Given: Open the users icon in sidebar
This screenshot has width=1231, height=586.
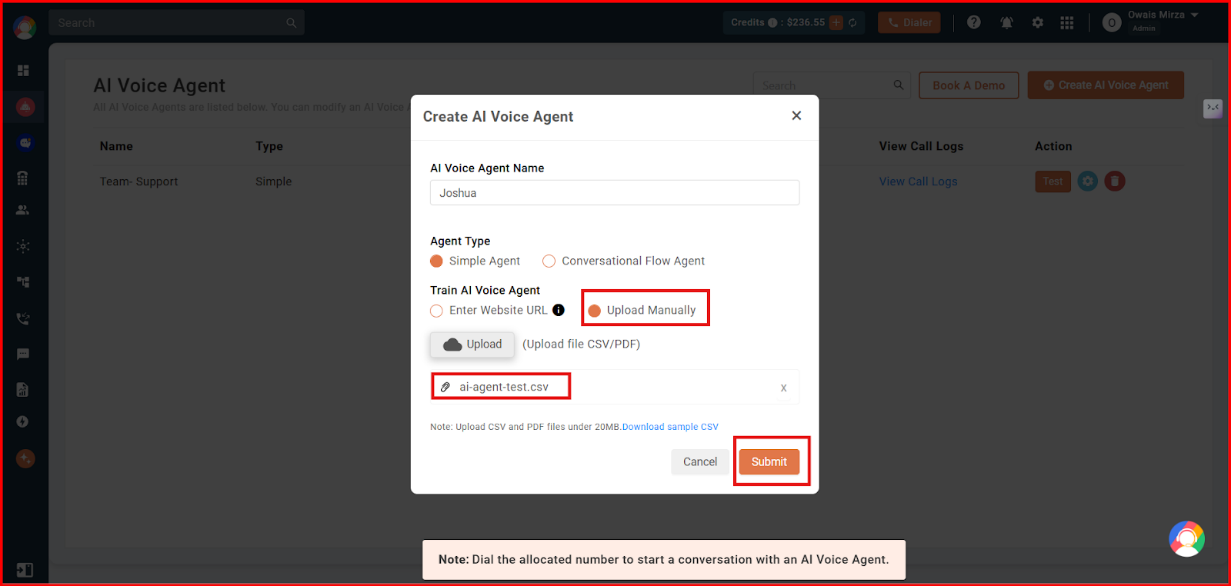Looking at the screenshot, I should (x=23, y=210).
